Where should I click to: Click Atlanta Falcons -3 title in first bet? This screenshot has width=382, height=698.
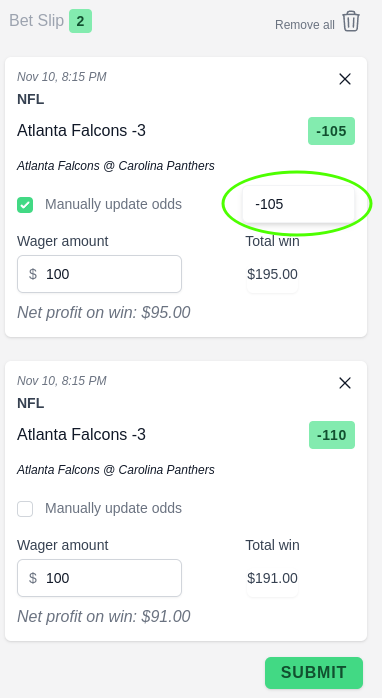point(81,130)
